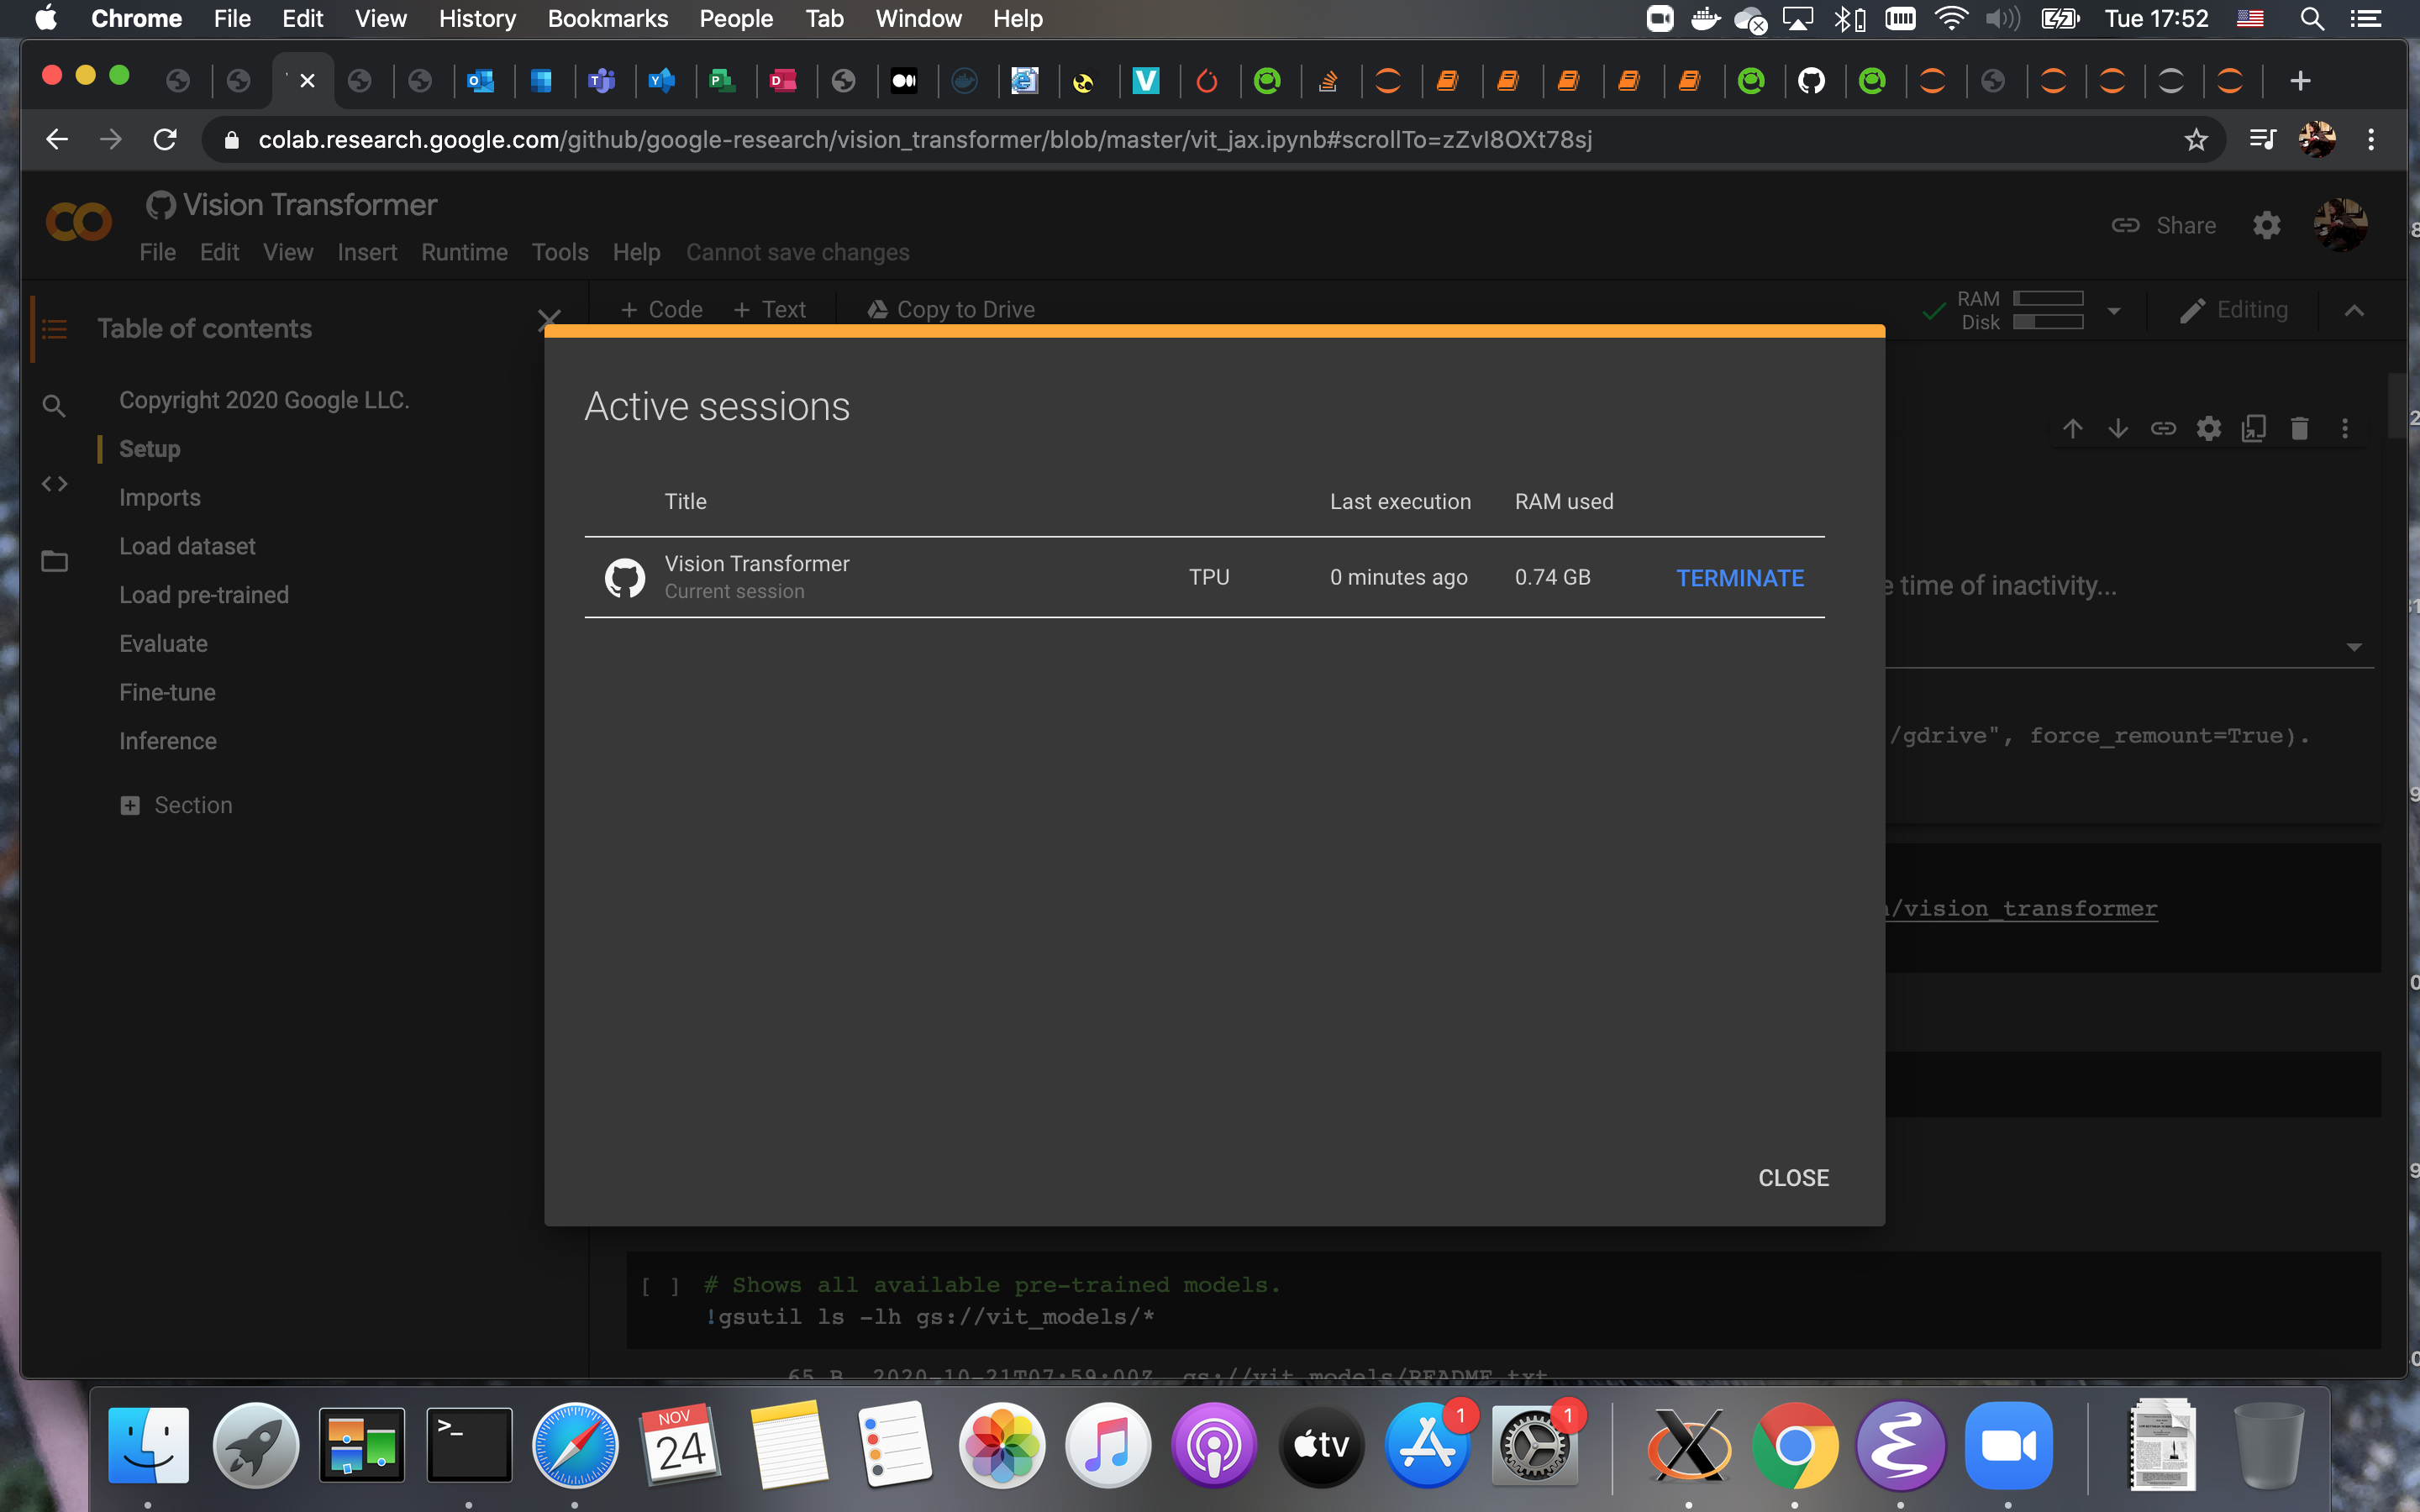Screen dimensions: 2420x1512
Task: Open Terminal from the Dock
Action: point(469,1444)
